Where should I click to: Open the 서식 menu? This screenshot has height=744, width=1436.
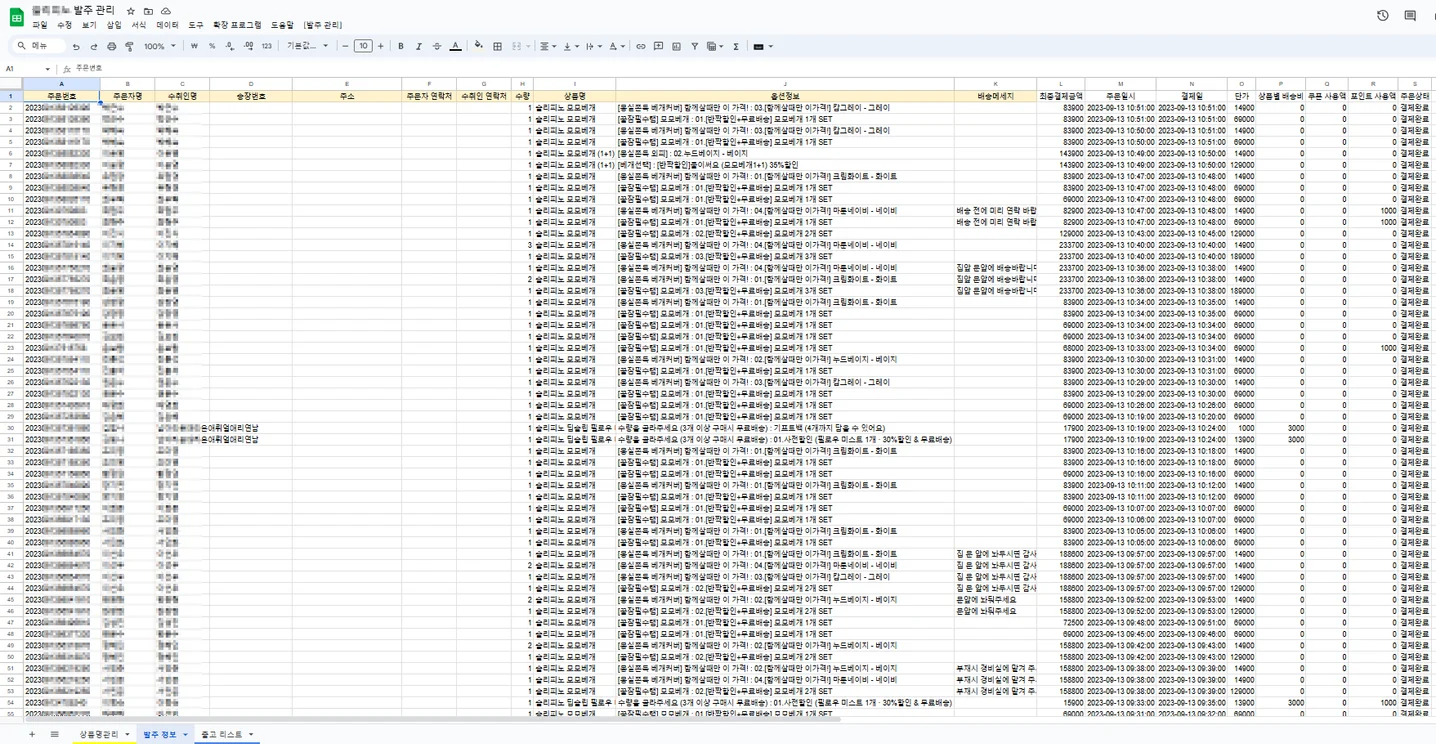pos(139,25)
